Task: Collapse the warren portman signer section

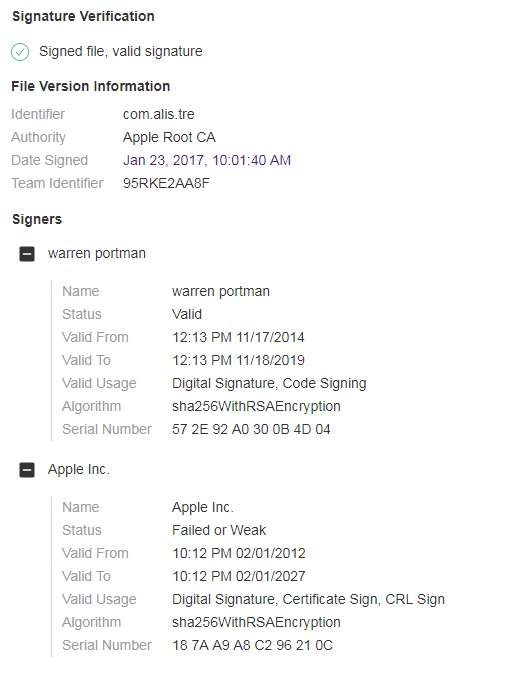Action: click(27, 254)
